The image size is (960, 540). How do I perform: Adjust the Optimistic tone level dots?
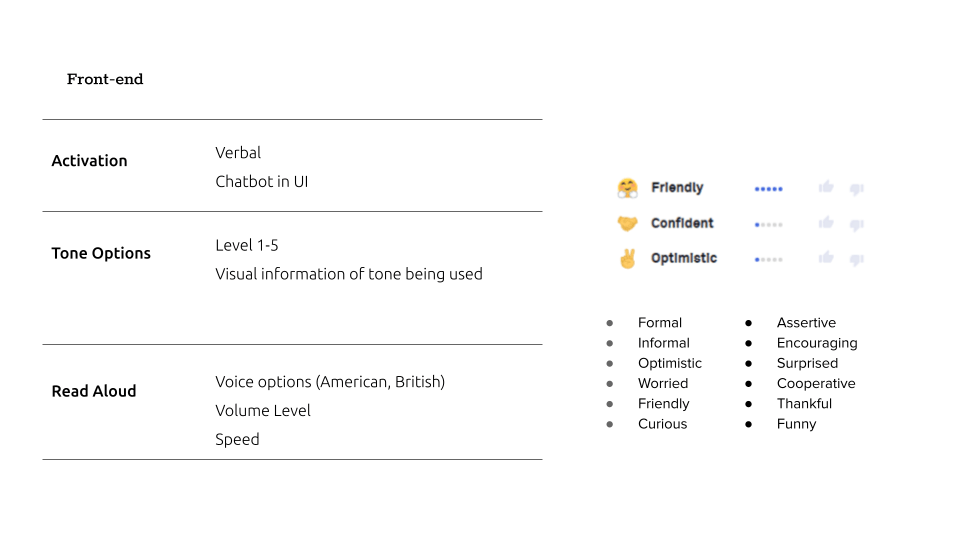pos(768,260)
